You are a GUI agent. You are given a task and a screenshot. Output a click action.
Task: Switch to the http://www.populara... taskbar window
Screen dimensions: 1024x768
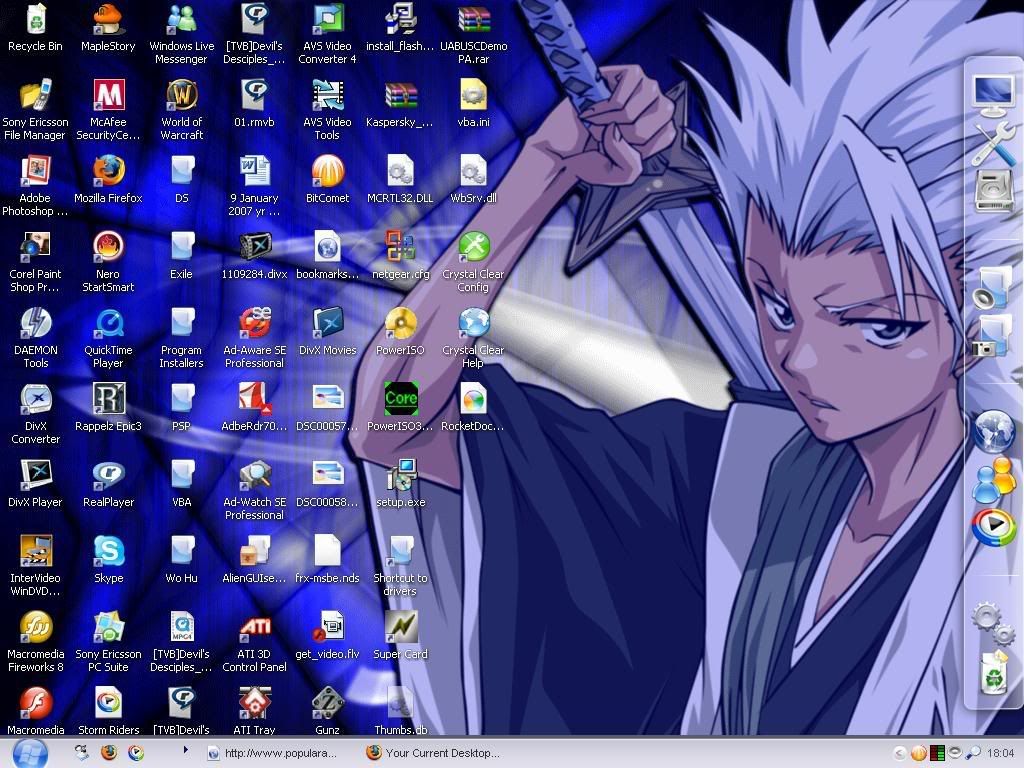pos(272,753)
